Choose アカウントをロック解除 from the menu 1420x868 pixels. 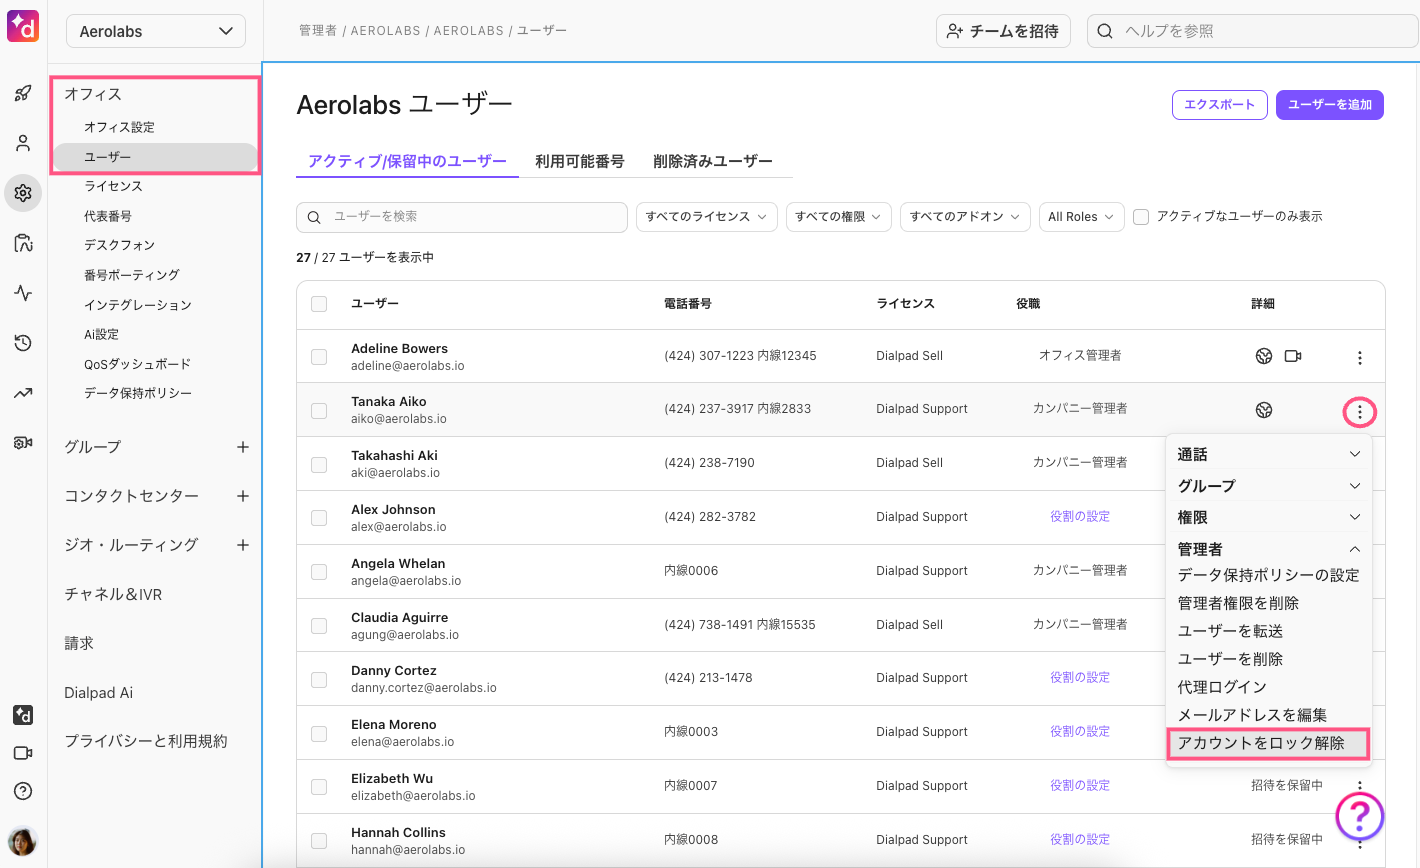coord(1268,743)
